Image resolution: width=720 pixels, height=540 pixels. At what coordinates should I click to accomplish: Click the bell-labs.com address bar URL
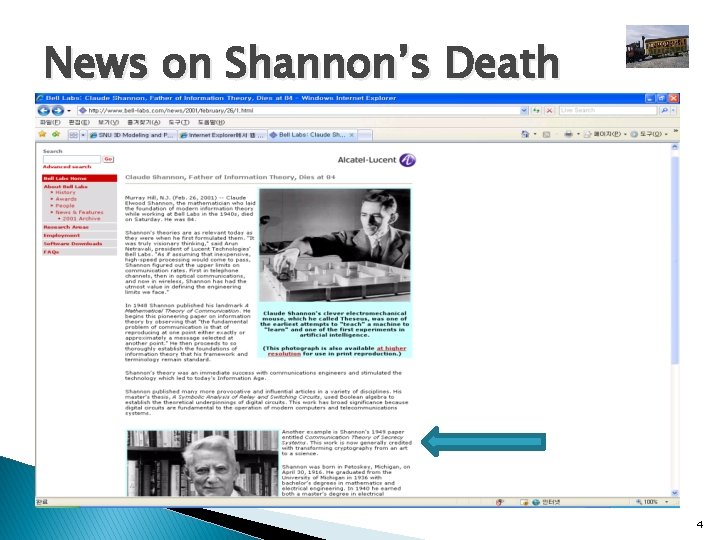(x=170, y=111)
